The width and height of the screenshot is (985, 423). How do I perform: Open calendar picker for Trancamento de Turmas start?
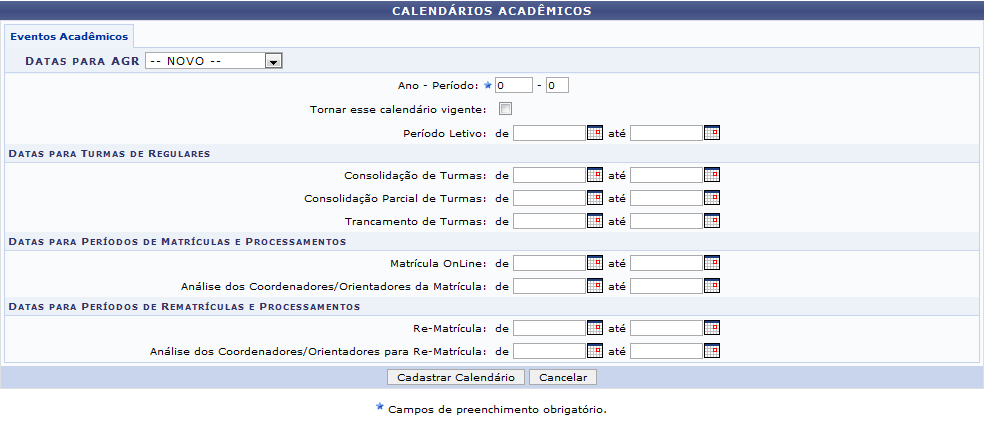[595, 221]
